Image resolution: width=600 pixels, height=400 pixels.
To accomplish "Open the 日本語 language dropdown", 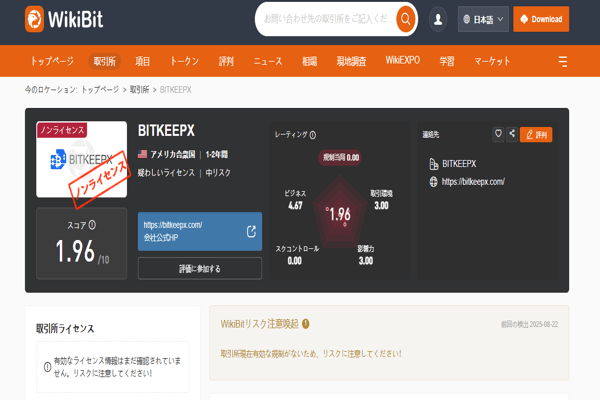I will click(483, 19).
